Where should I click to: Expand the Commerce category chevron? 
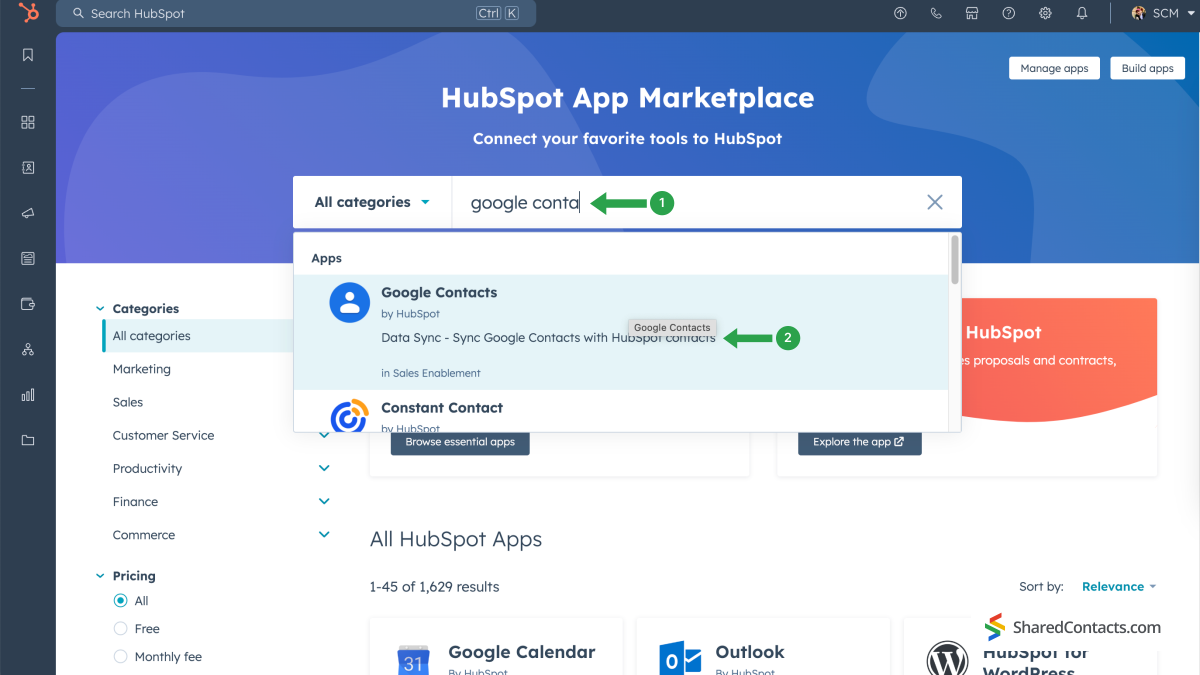click(x=324, y=535)
